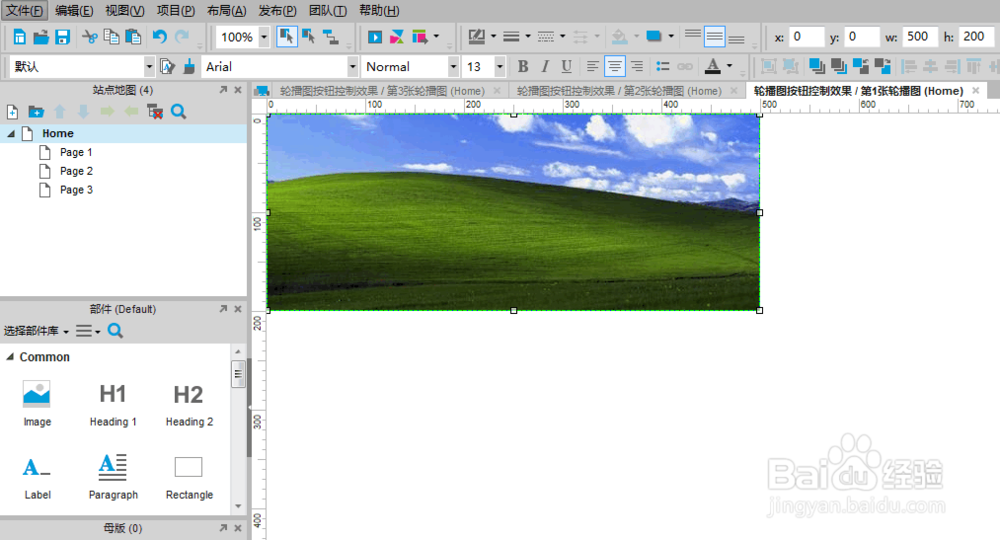Add a new page in sitemap

12,112
